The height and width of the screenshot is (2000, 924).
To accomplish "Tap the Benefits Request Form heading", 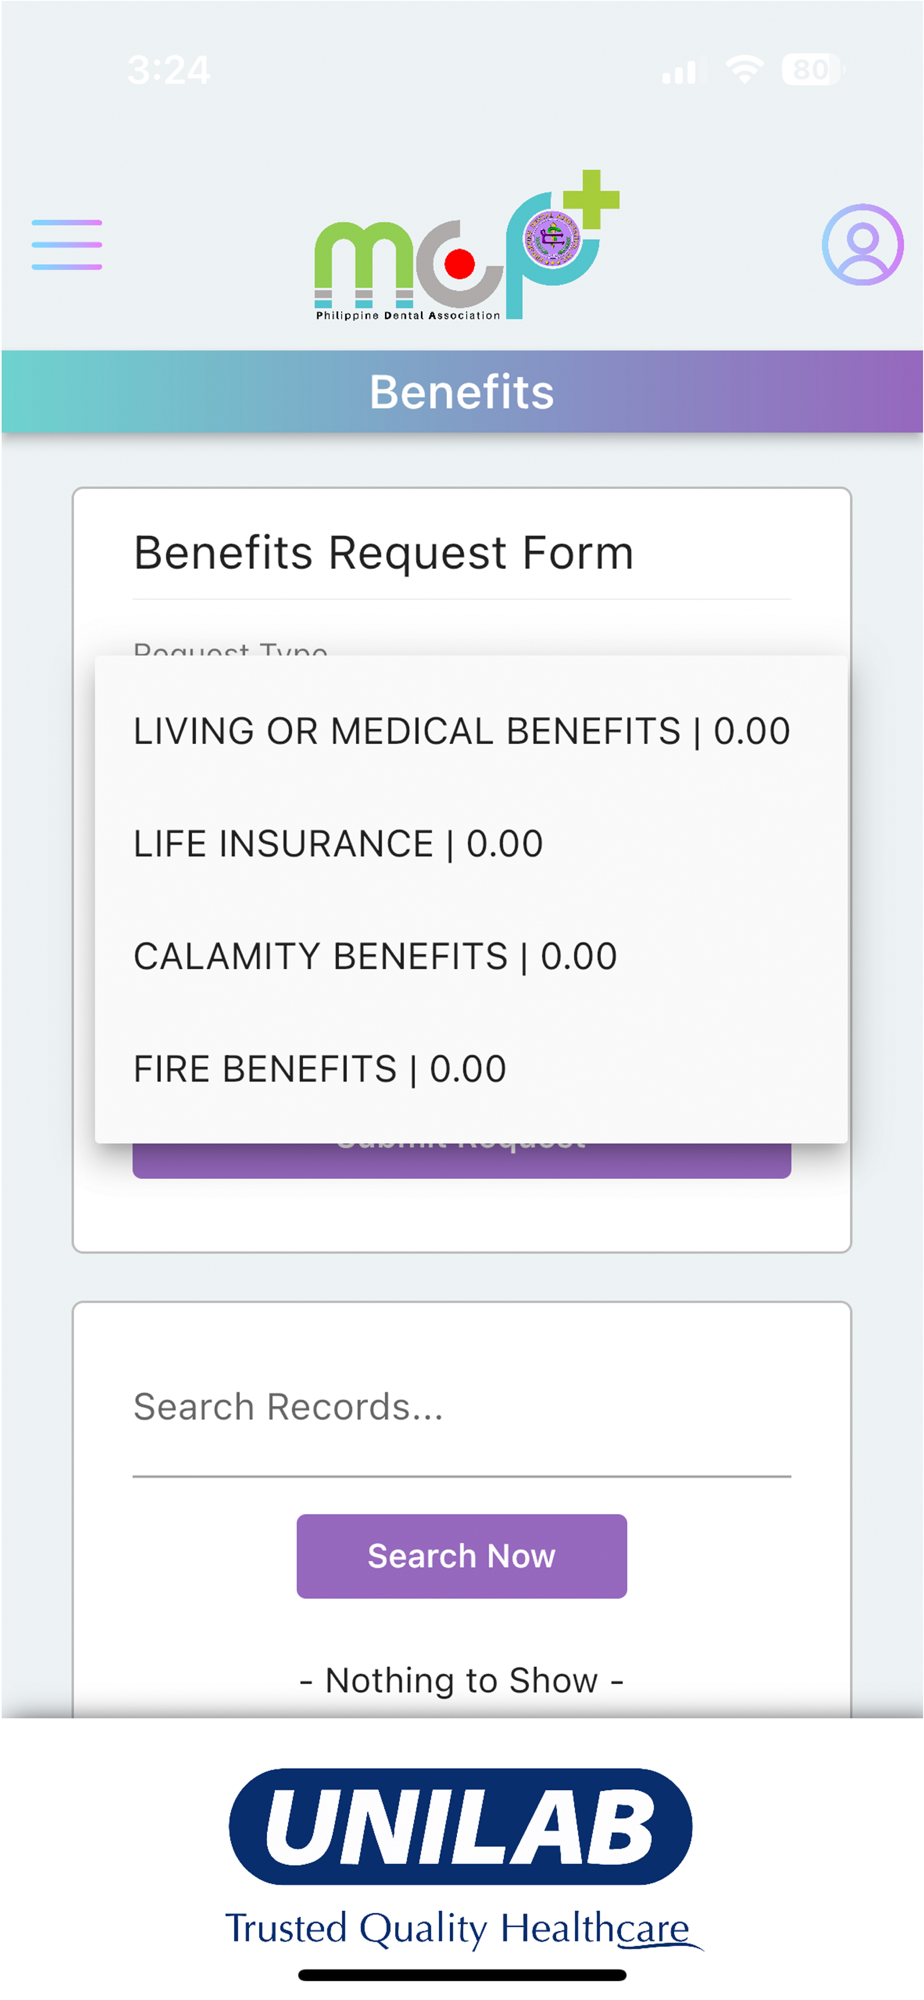I will click(384, 553).
